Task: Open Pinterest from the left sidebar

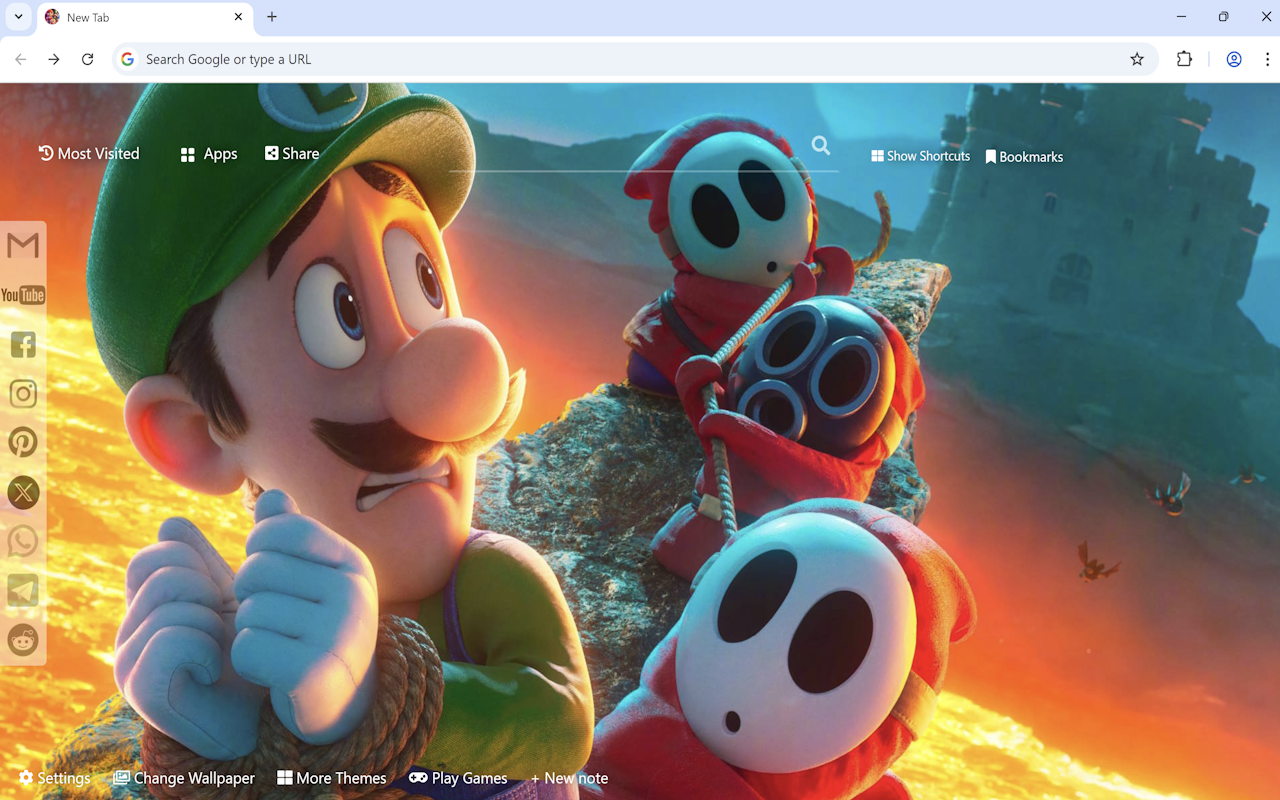Action: click(x=22, y=441)
